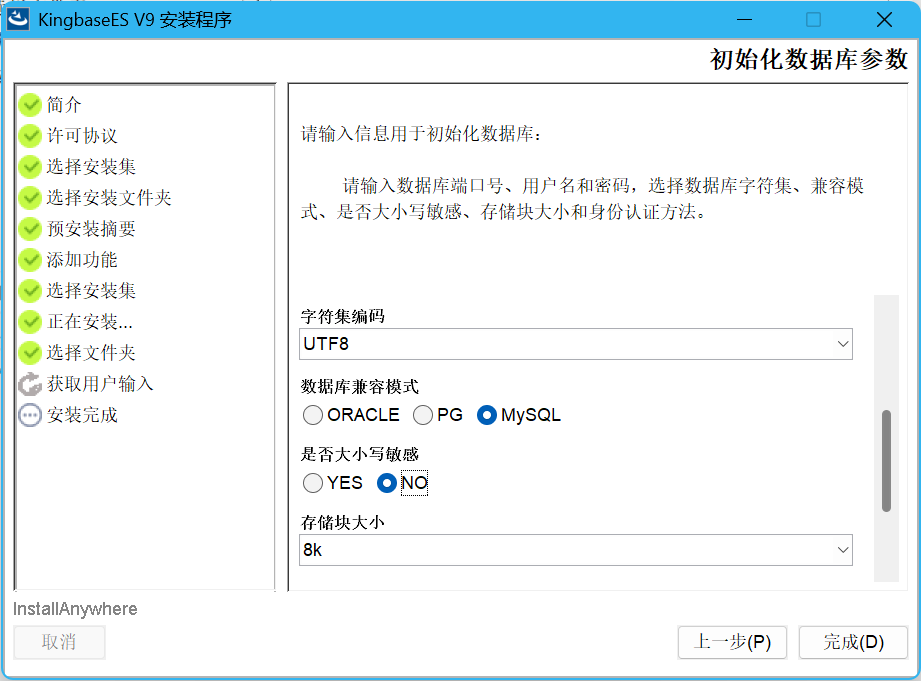Click the current-step arrow icon beside 获取用户输入
921x681 pixels.
30,384
